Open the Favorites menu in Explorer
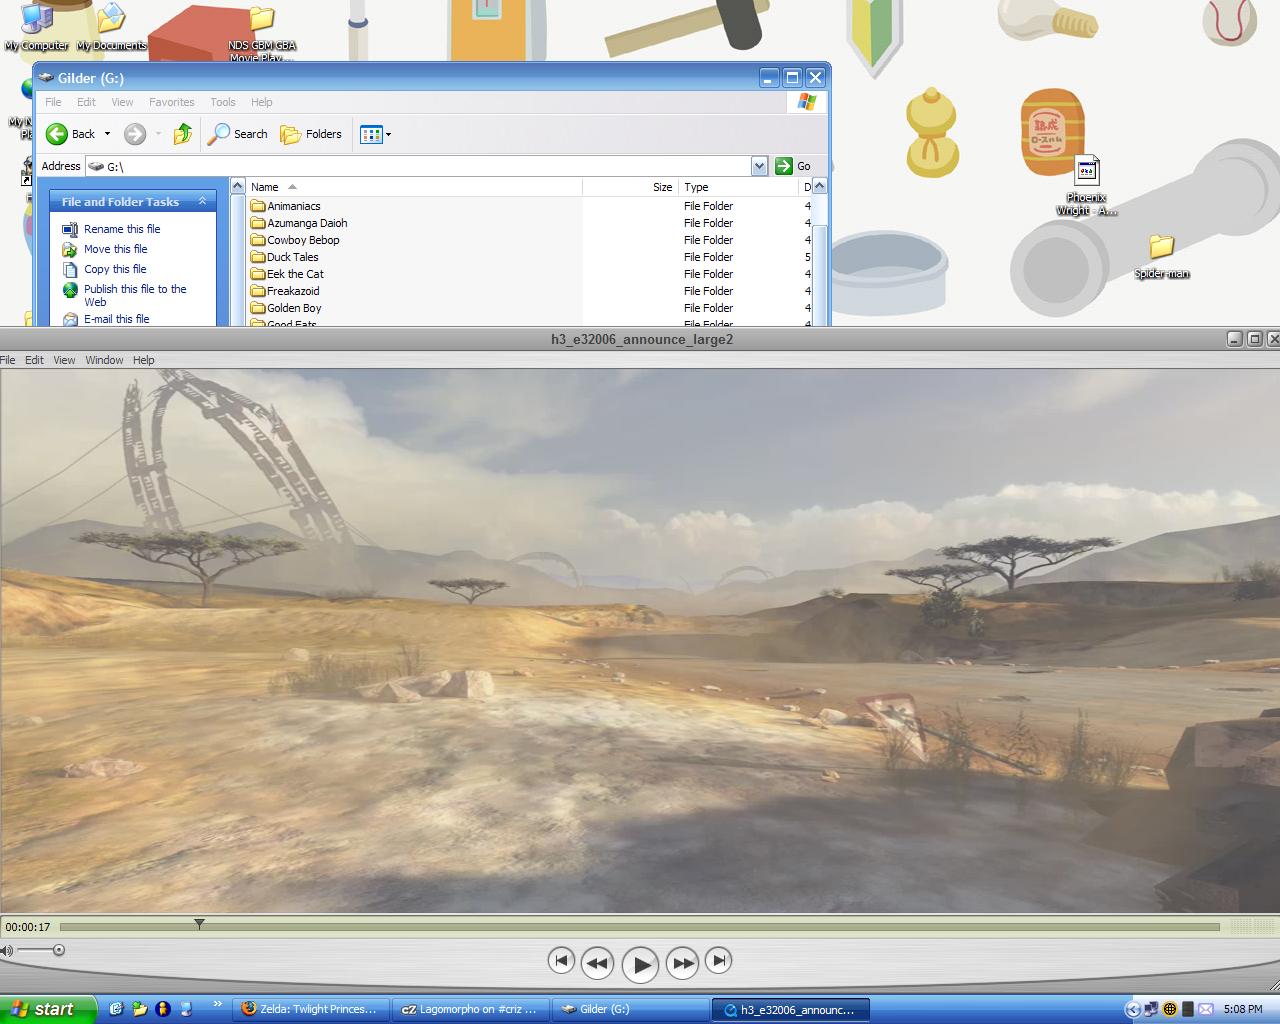The height and width of the screenshot is (1024, 1280). pyautogui.click(x=171, y=102)
